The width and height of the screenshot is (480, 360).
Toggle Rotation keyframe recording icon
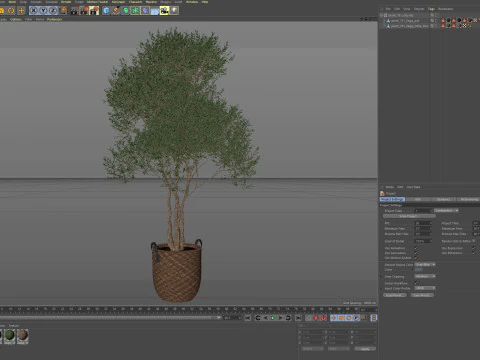[349, 318]
